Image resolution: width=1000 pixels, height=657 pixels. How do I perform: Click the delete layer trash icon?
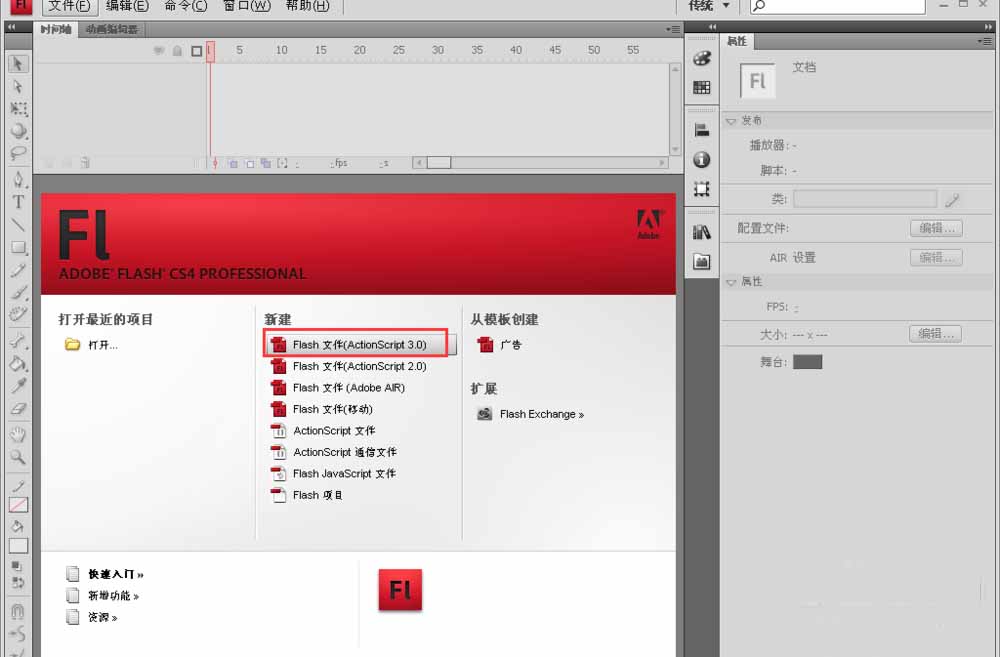pos(85,163)
